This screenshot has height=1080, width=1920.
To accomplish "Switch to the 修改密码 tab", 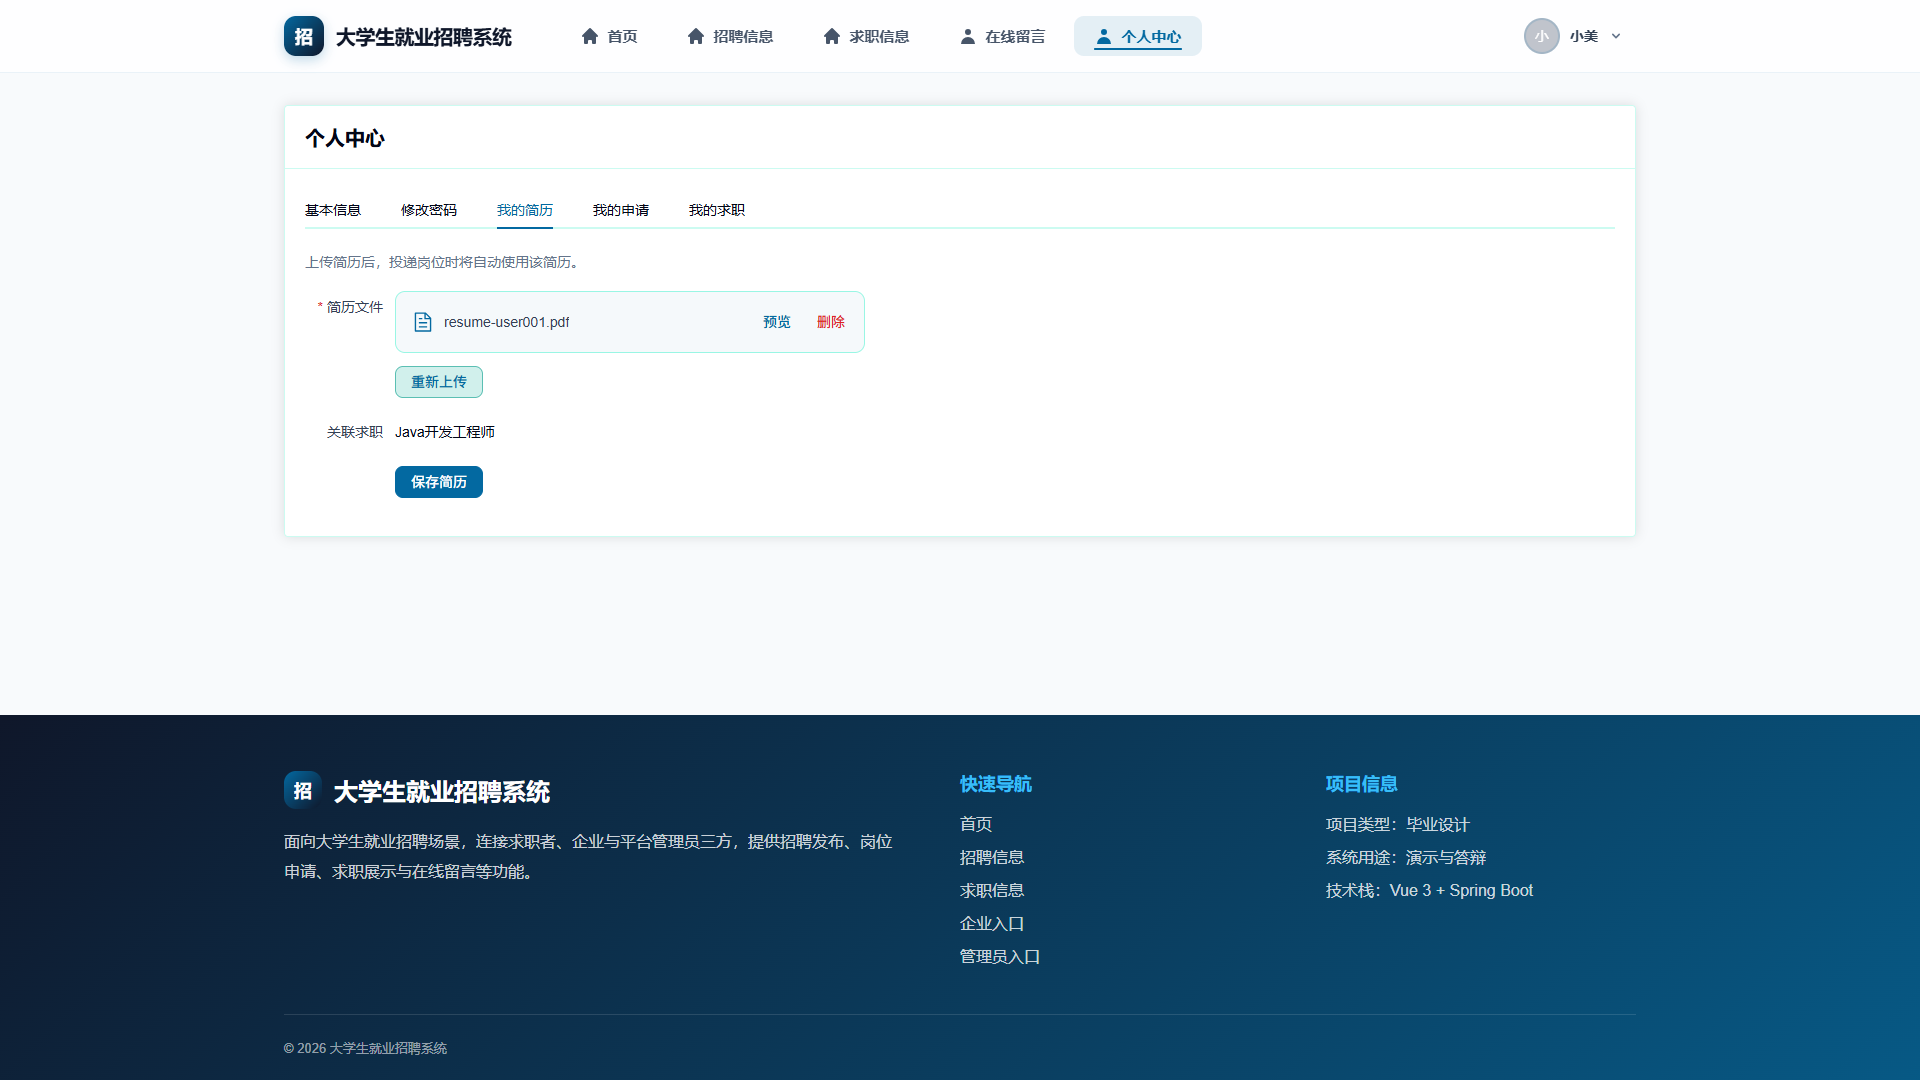I will coord(429,210).
